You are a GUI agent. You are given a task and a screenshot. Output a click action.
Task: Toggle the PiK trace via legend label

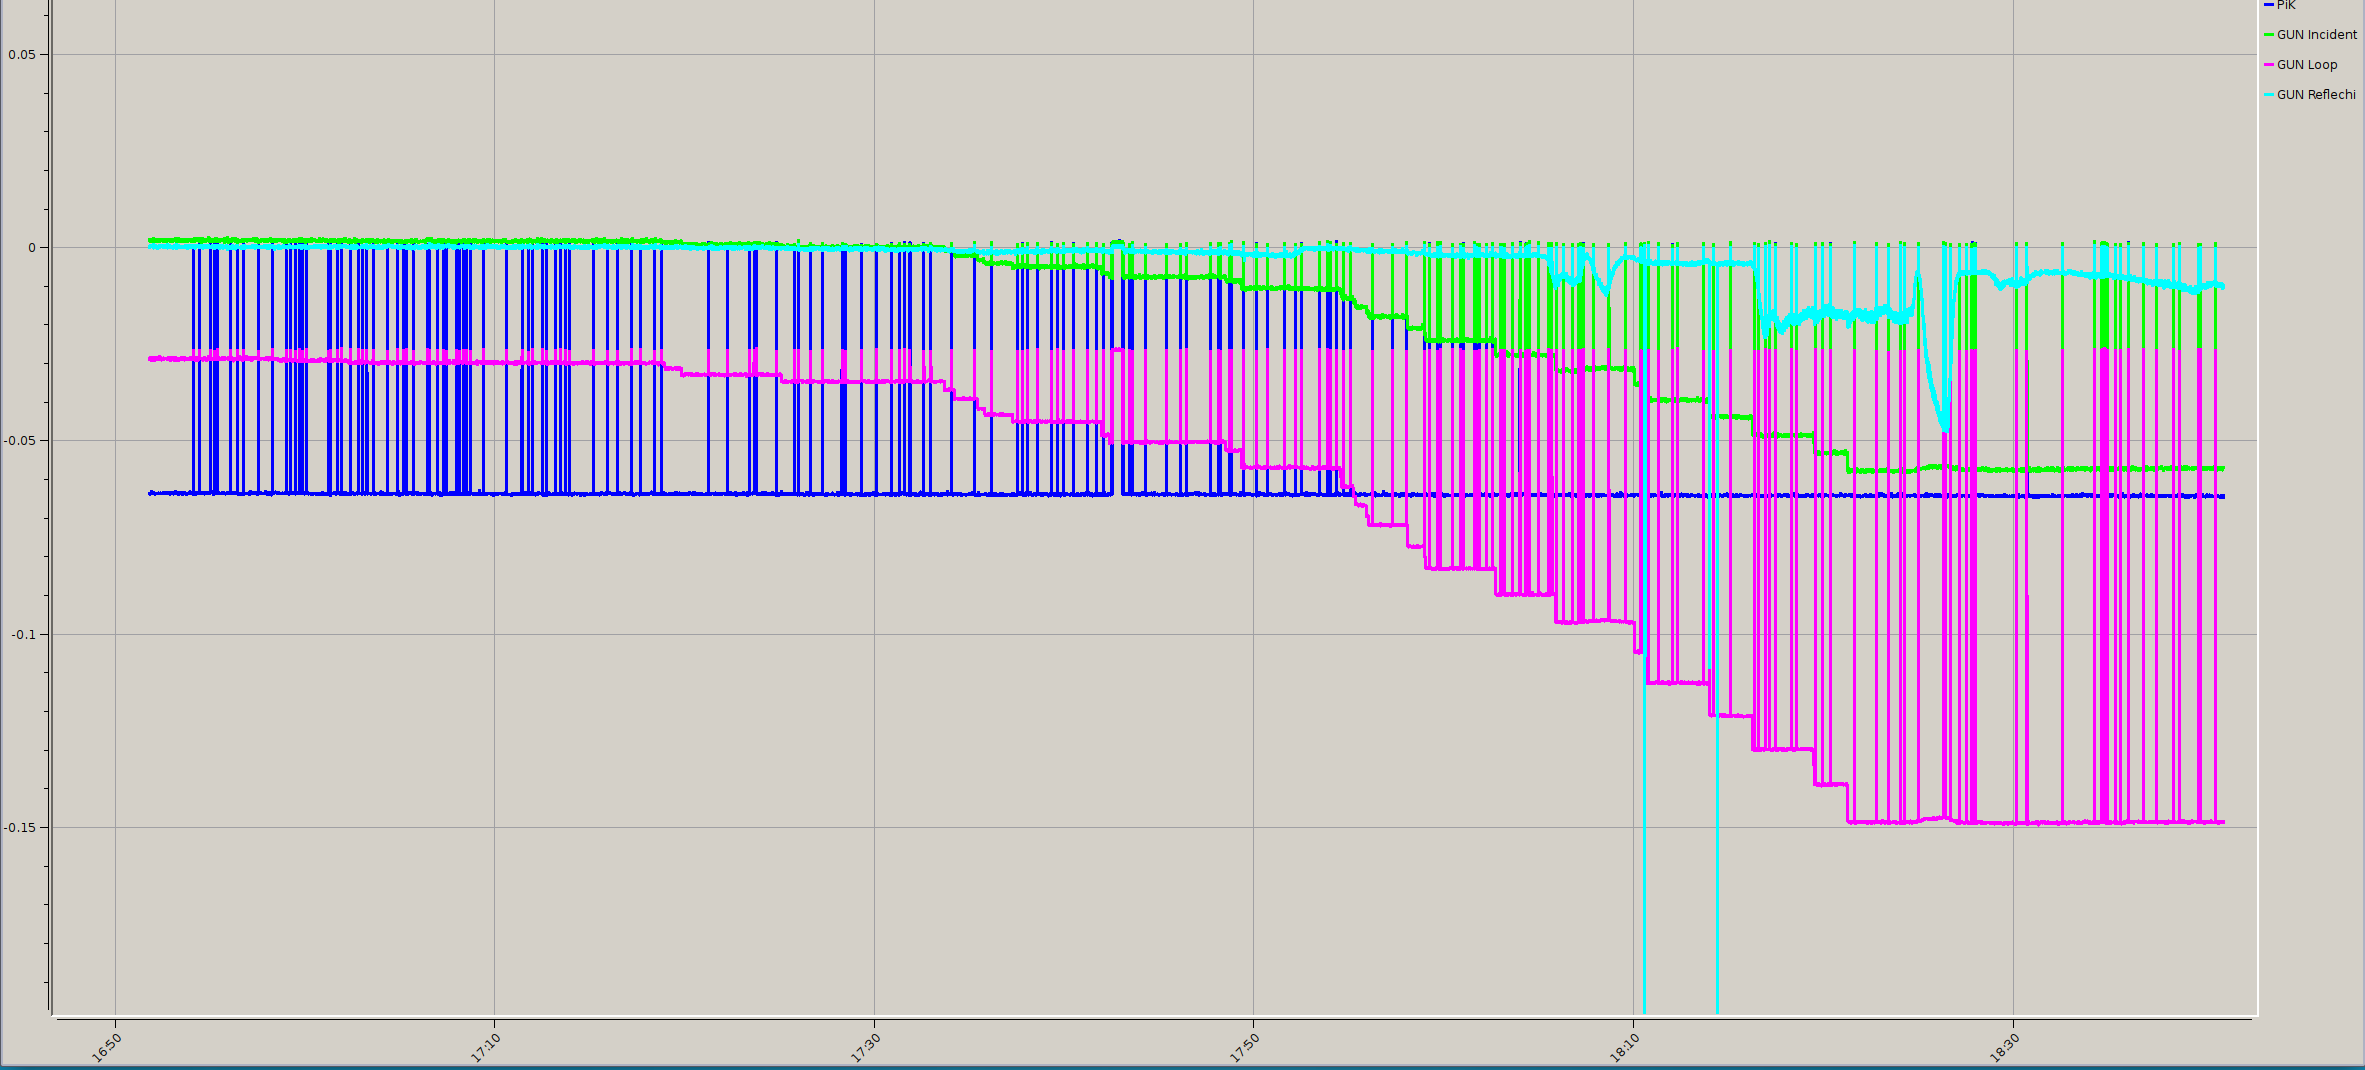click(x=2286, y=5)
